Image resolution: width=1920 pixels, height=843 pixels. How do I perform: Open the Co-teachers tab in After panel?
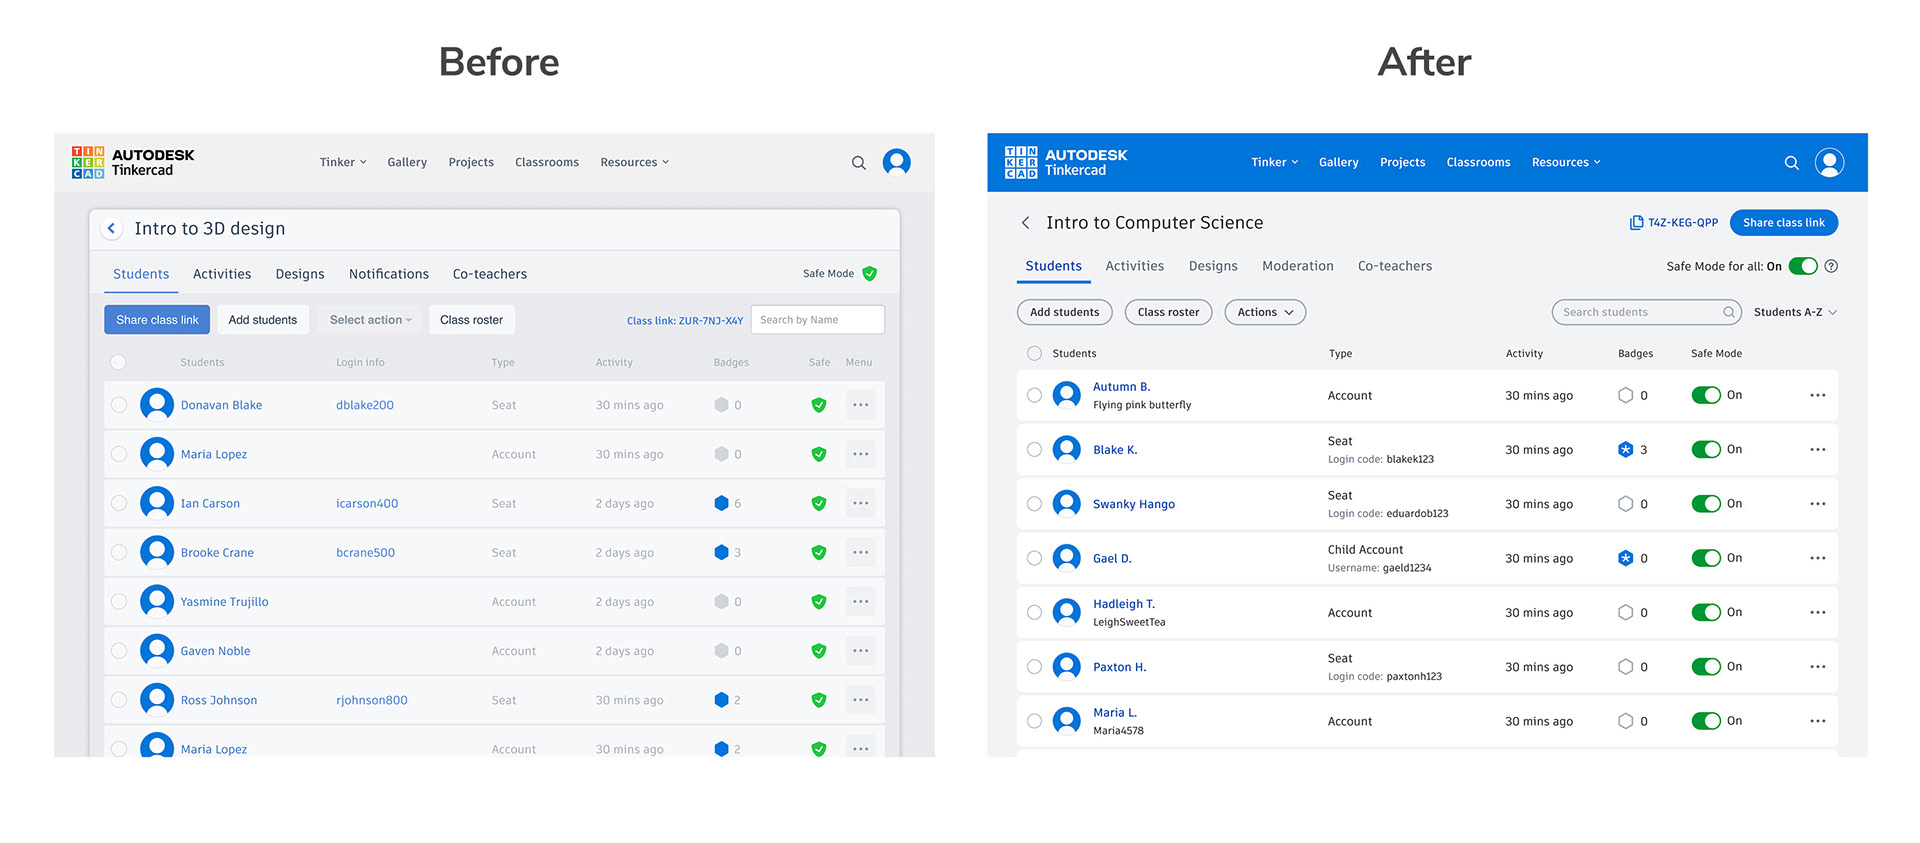1395,266
